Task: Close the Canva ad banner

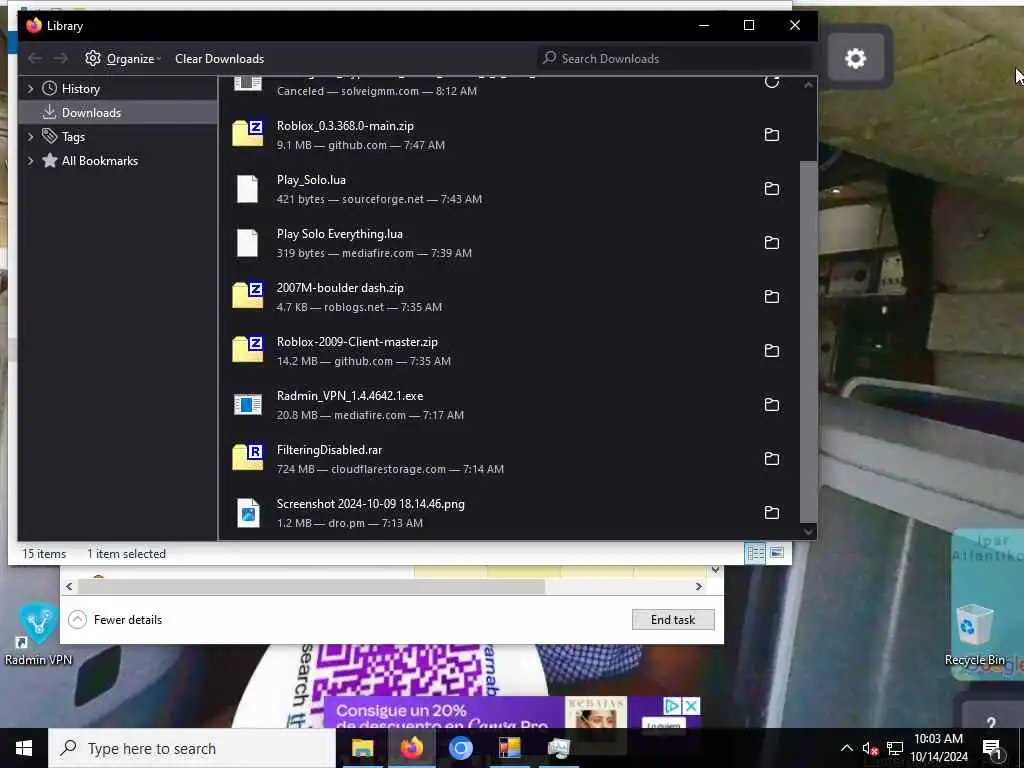Action: click(x=690, y=706)
